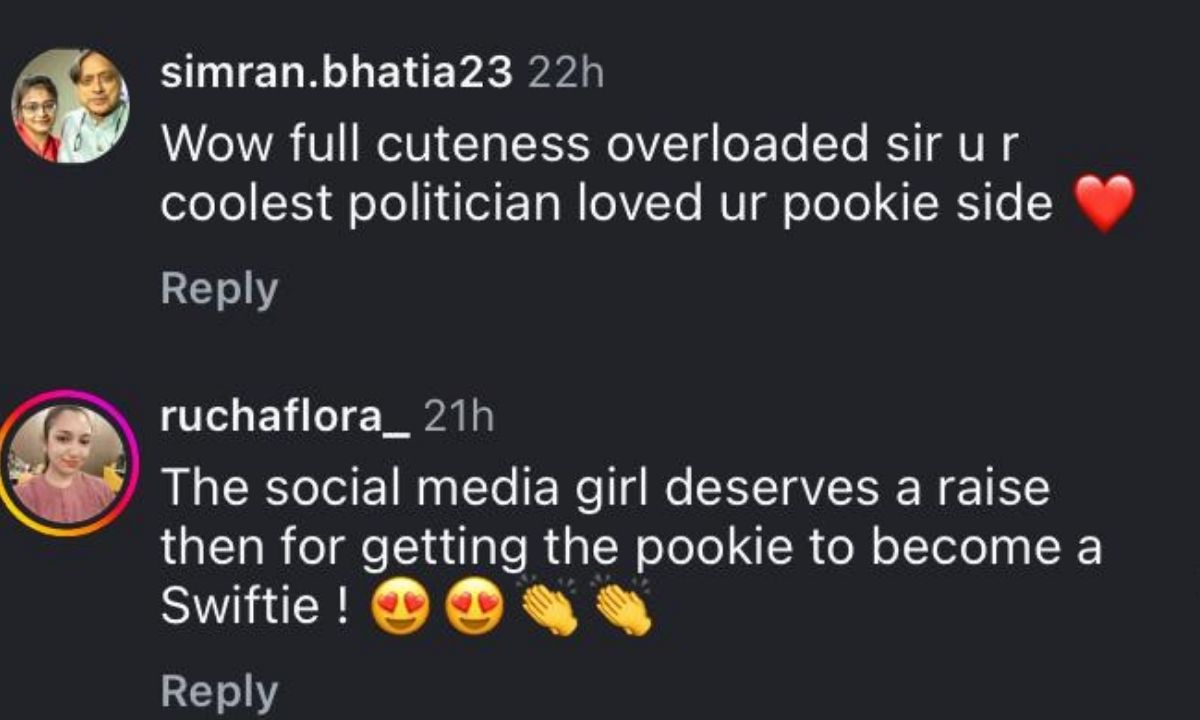Reply to ruchaflora_'s comment
This screenshot has height=720, width=1200.
(x=219, y=690)
